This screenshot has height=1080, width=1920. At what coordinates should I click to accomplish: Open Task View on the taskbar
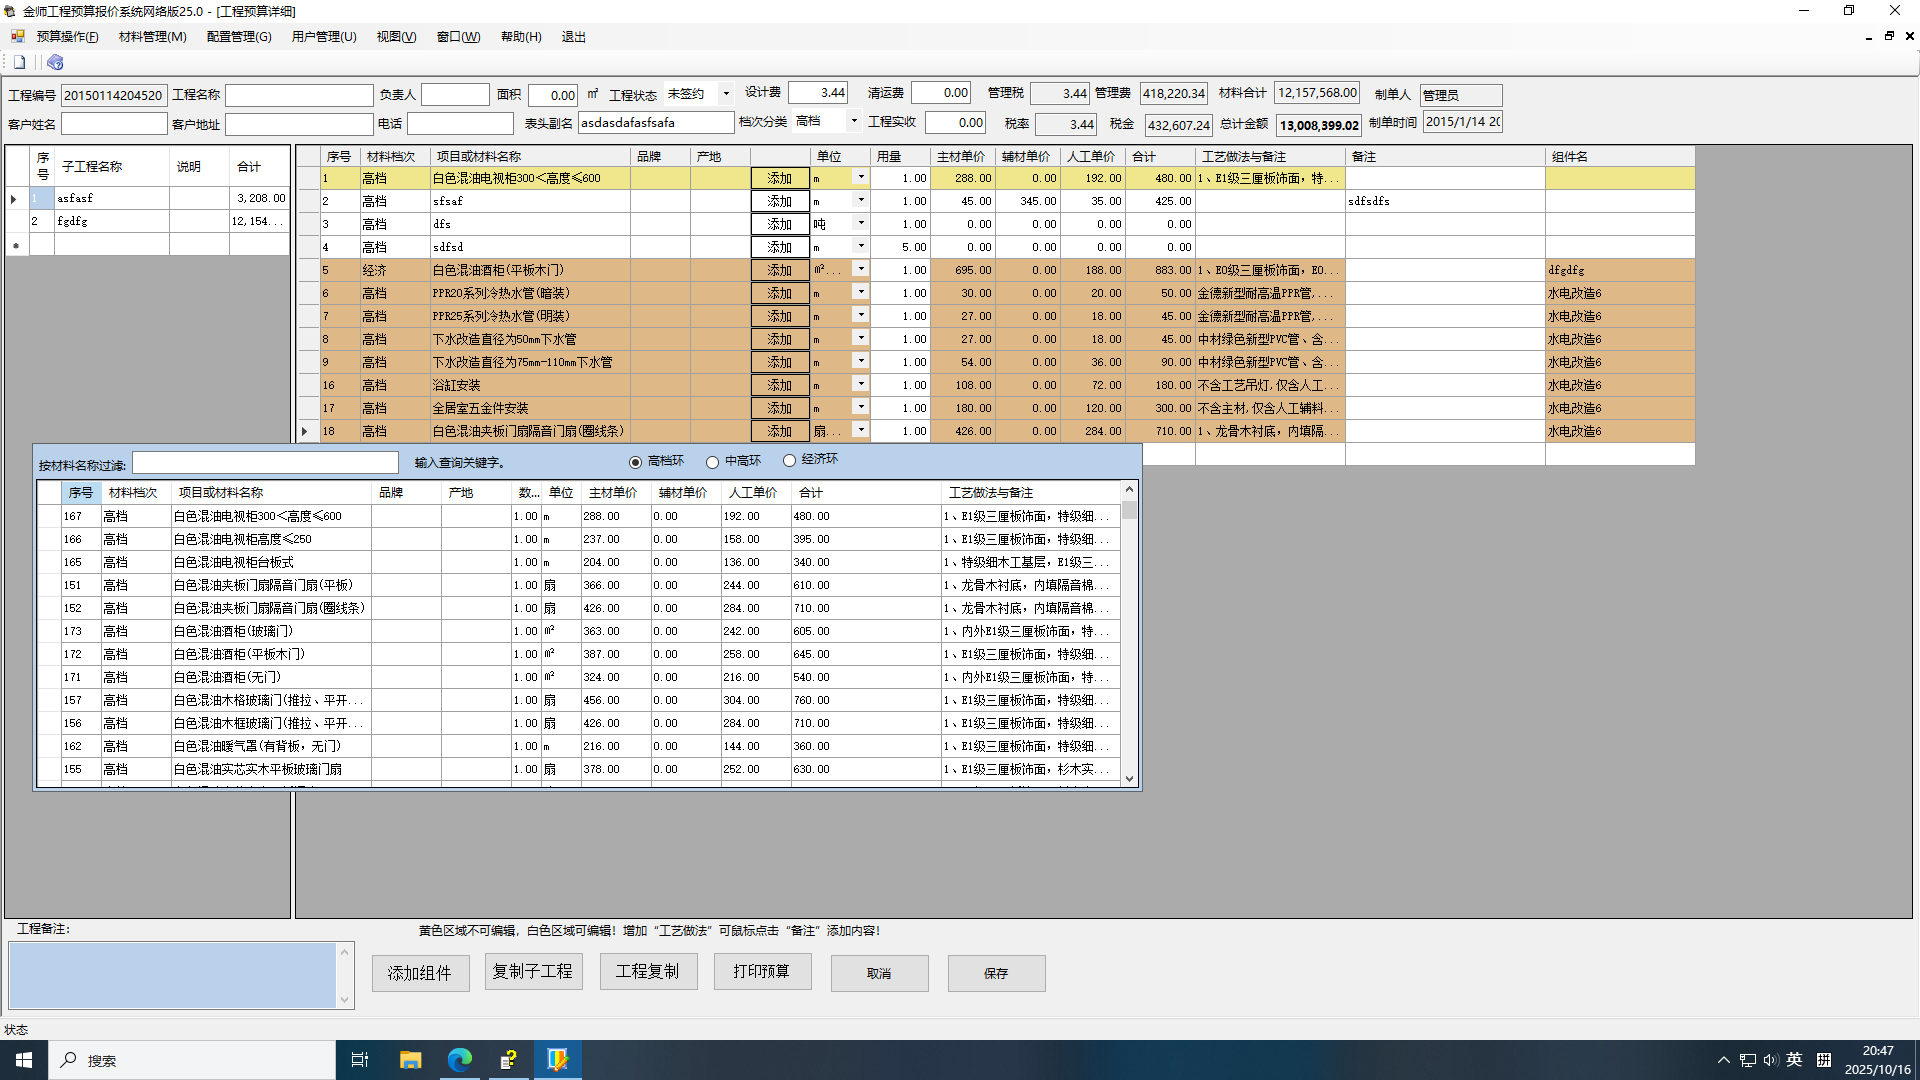[x=360, y=1060]
